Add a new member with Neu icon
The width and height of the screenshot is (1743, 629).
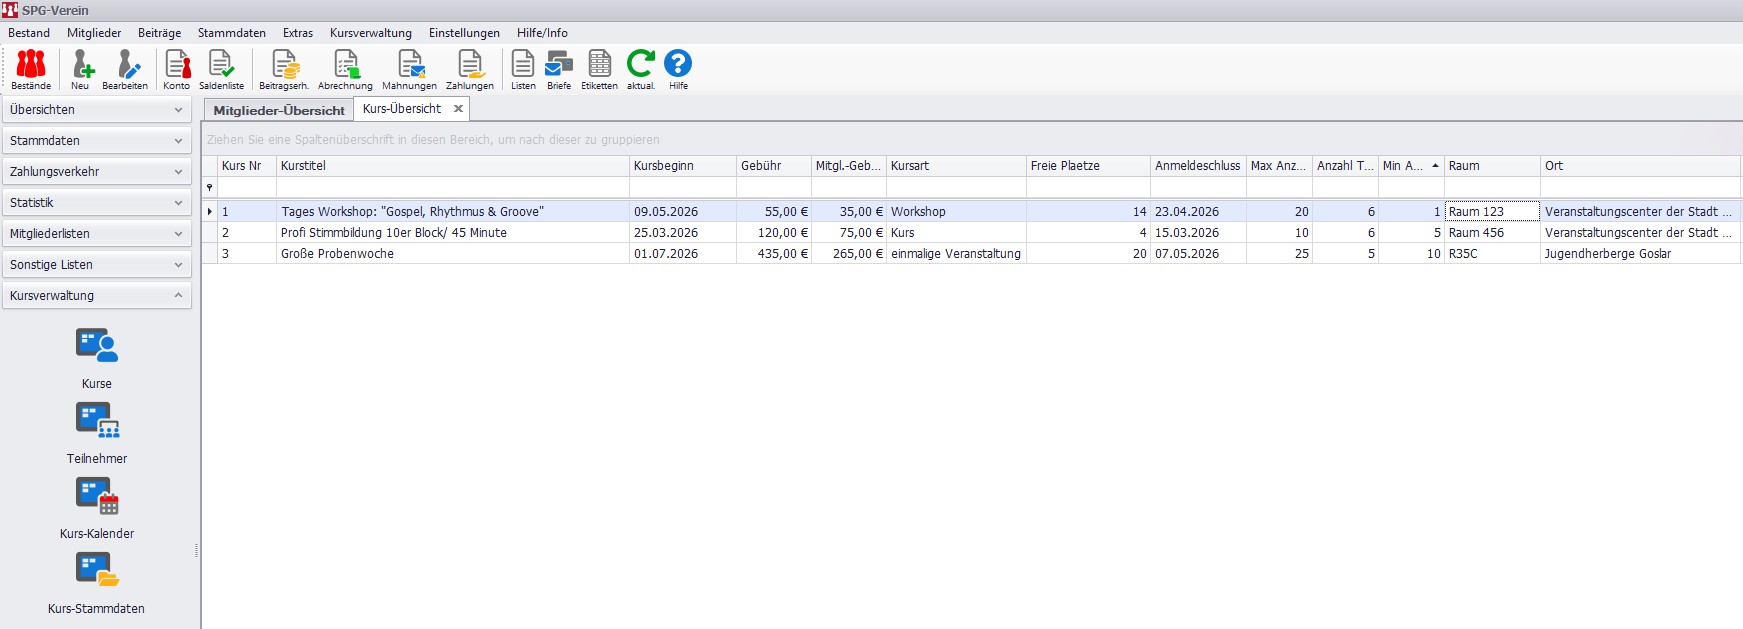coord(81,69)
